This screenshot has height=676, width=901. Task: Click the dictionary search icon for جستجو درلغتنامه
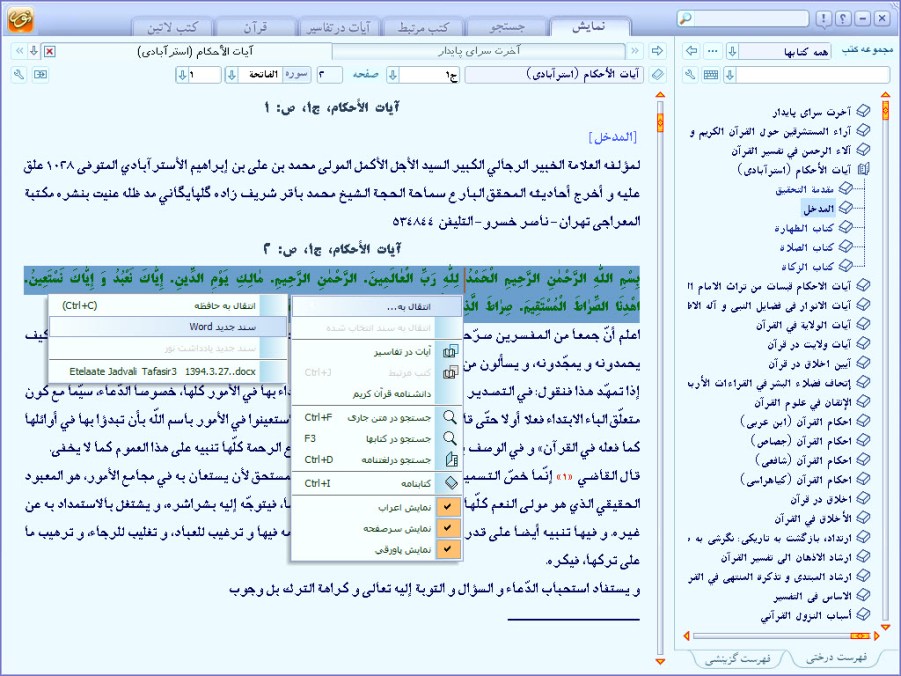point(451,460)
